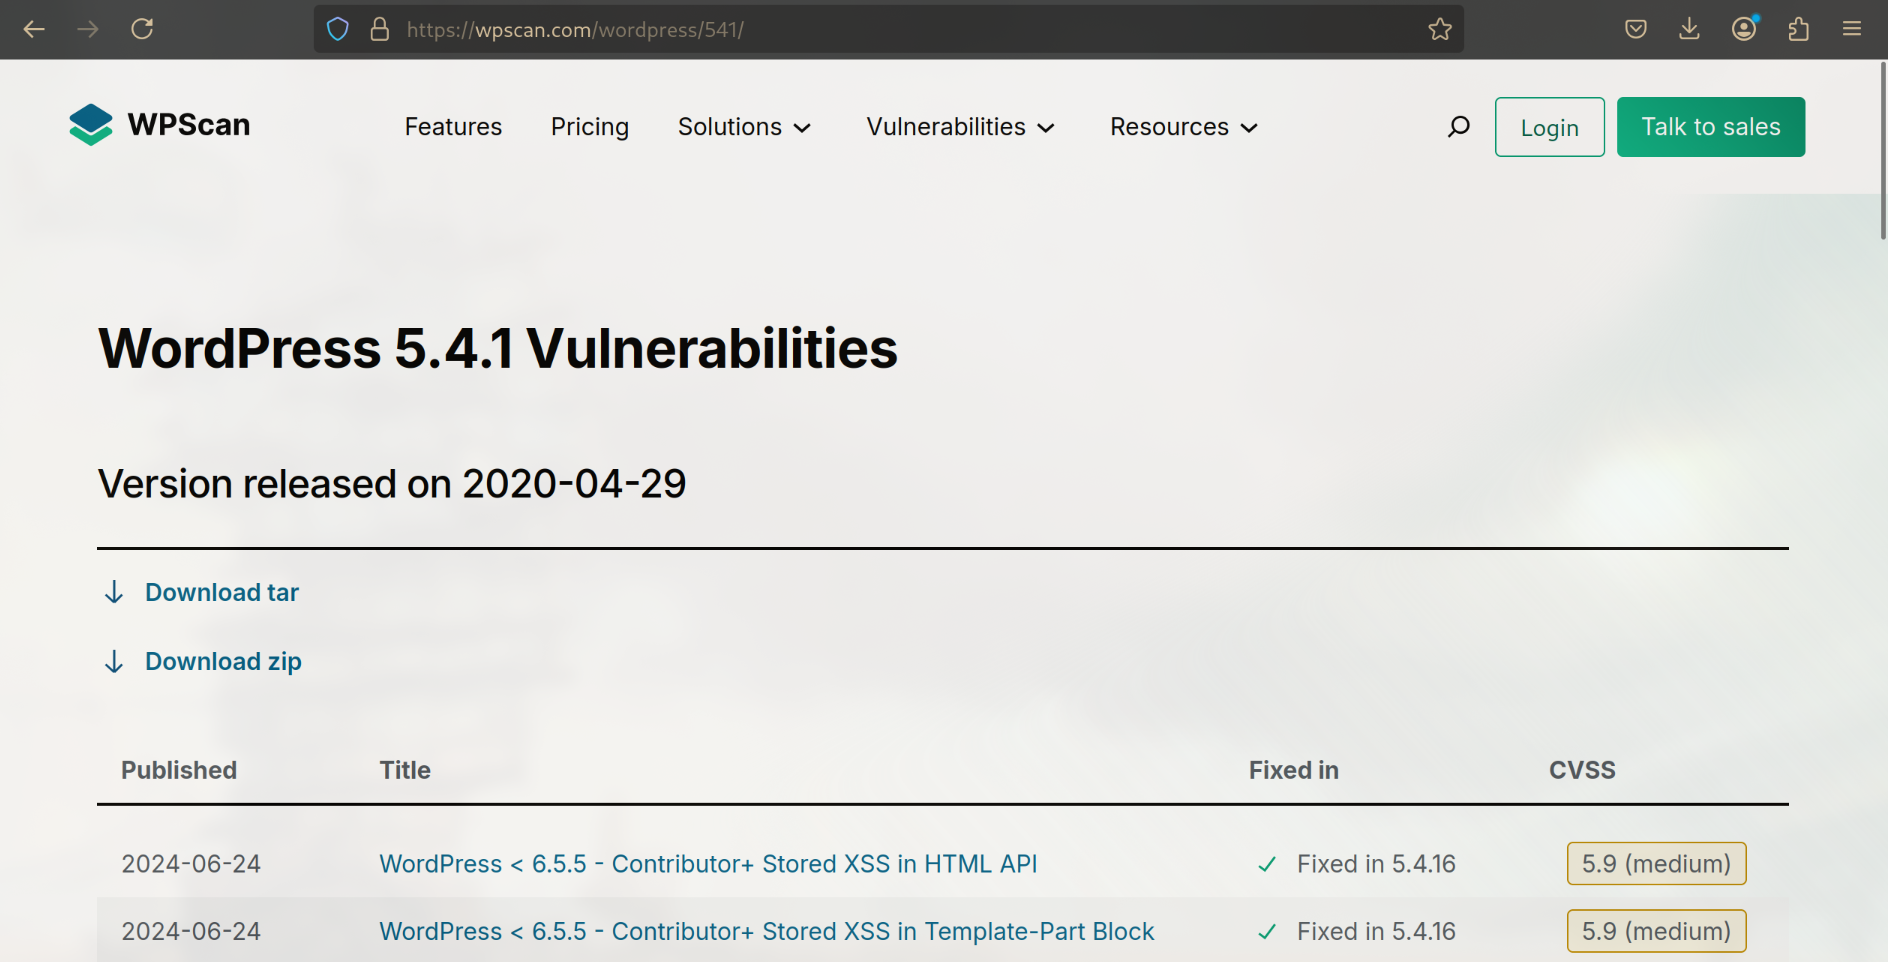1888x962 pixels.
Task: Open the Stored XSS in HTML API link
Action: [x=708, y=864]
